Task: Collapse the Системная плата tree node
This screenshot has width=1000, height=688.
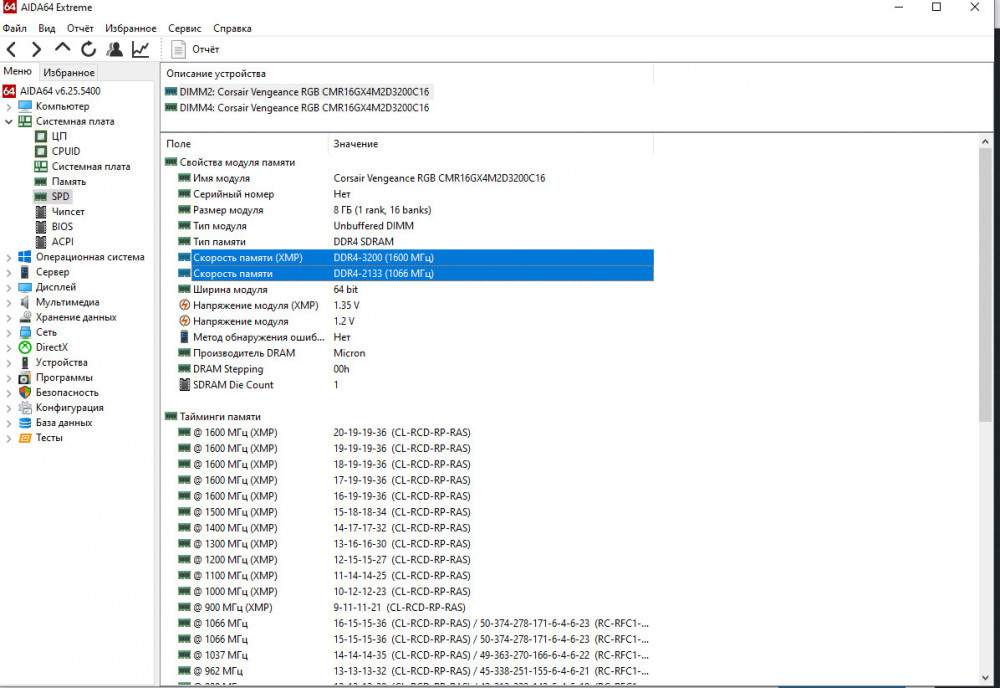Action: (8, 121)
